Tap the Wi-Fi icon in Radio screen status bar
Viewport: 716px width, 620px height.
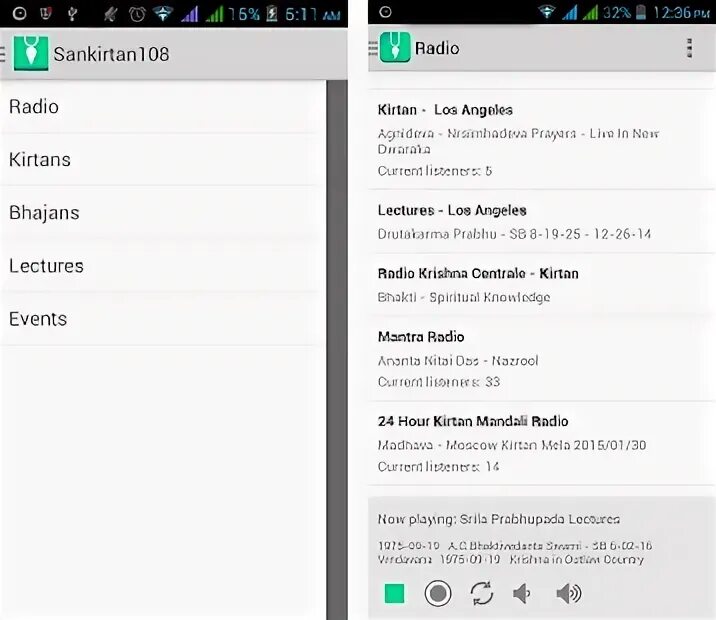pyautogui.click(x=547, y=12)
